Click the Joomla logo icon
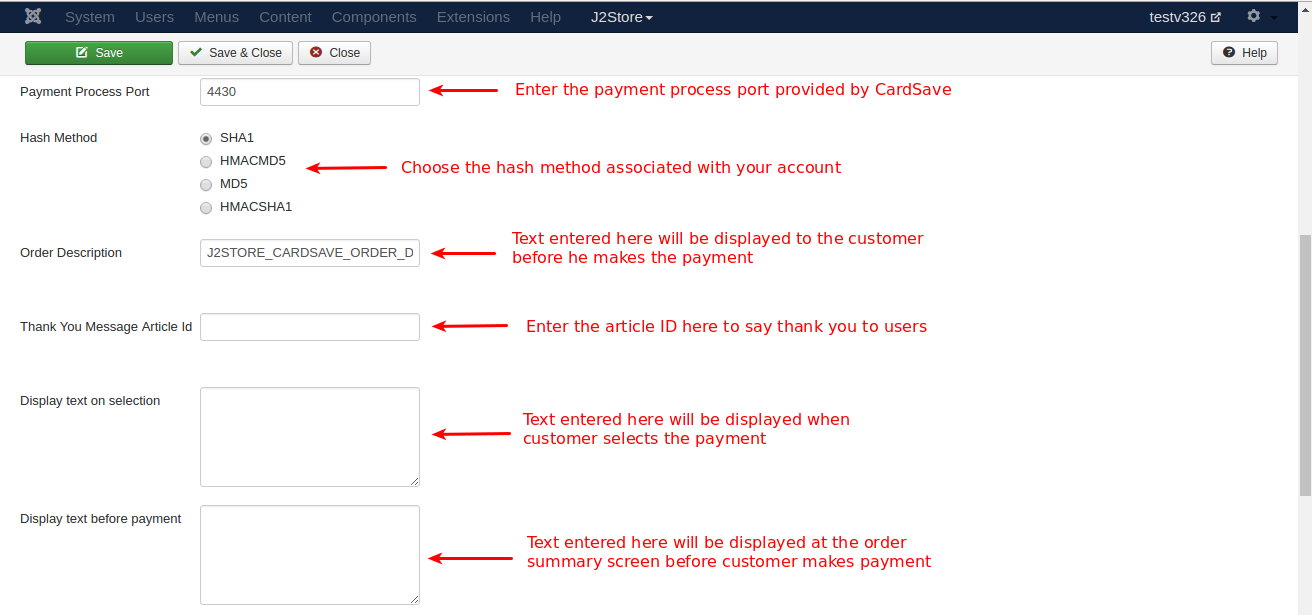Viewport: 1312px width, 615px height. 33,17
